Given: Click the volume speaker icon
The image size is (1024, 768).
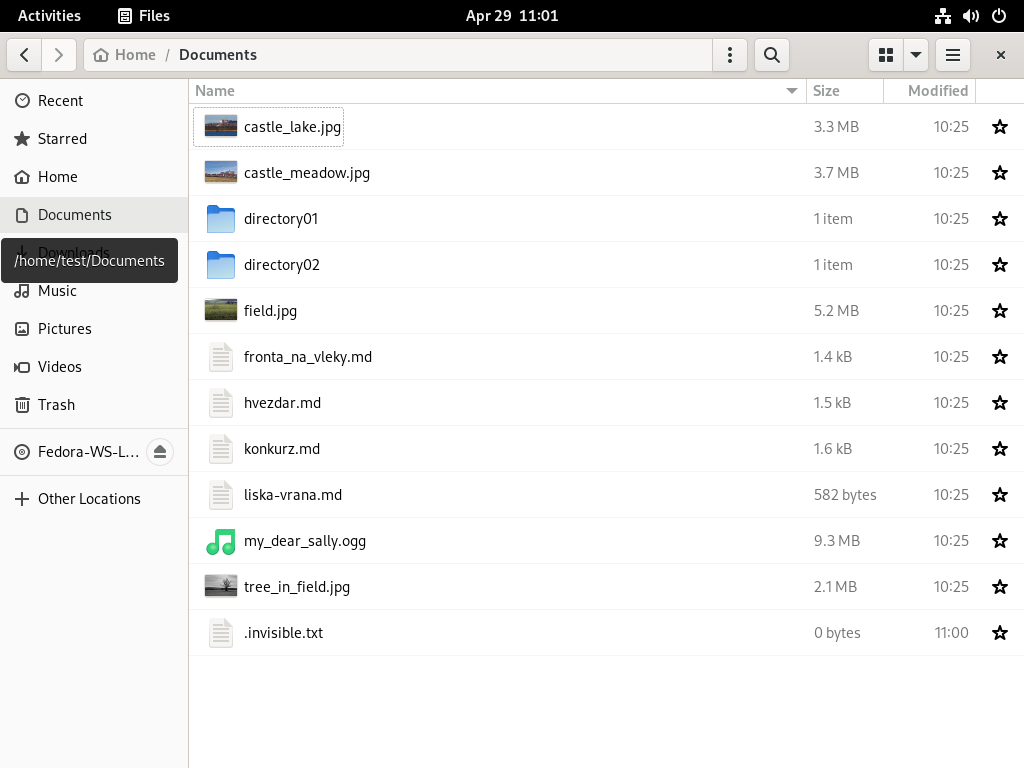Looking at the screenshot, I should (971, 16).
